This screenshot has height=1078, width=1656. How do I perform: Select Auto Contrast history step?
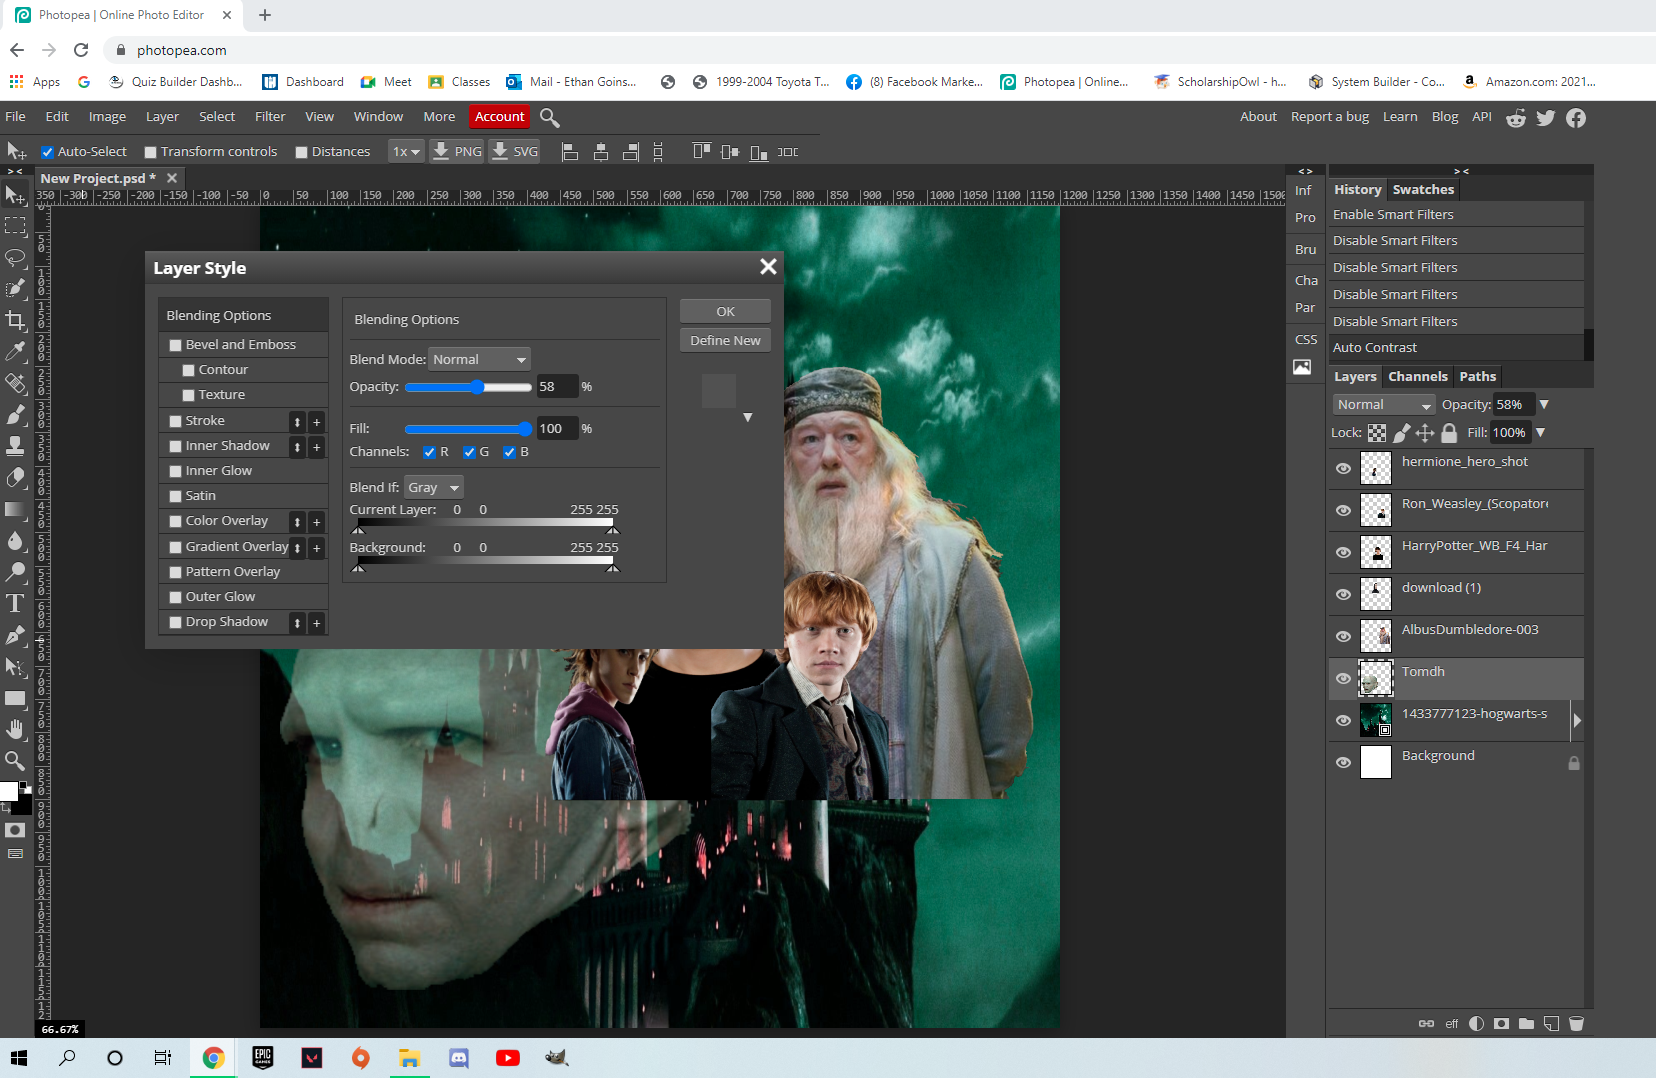point(1456,348)
